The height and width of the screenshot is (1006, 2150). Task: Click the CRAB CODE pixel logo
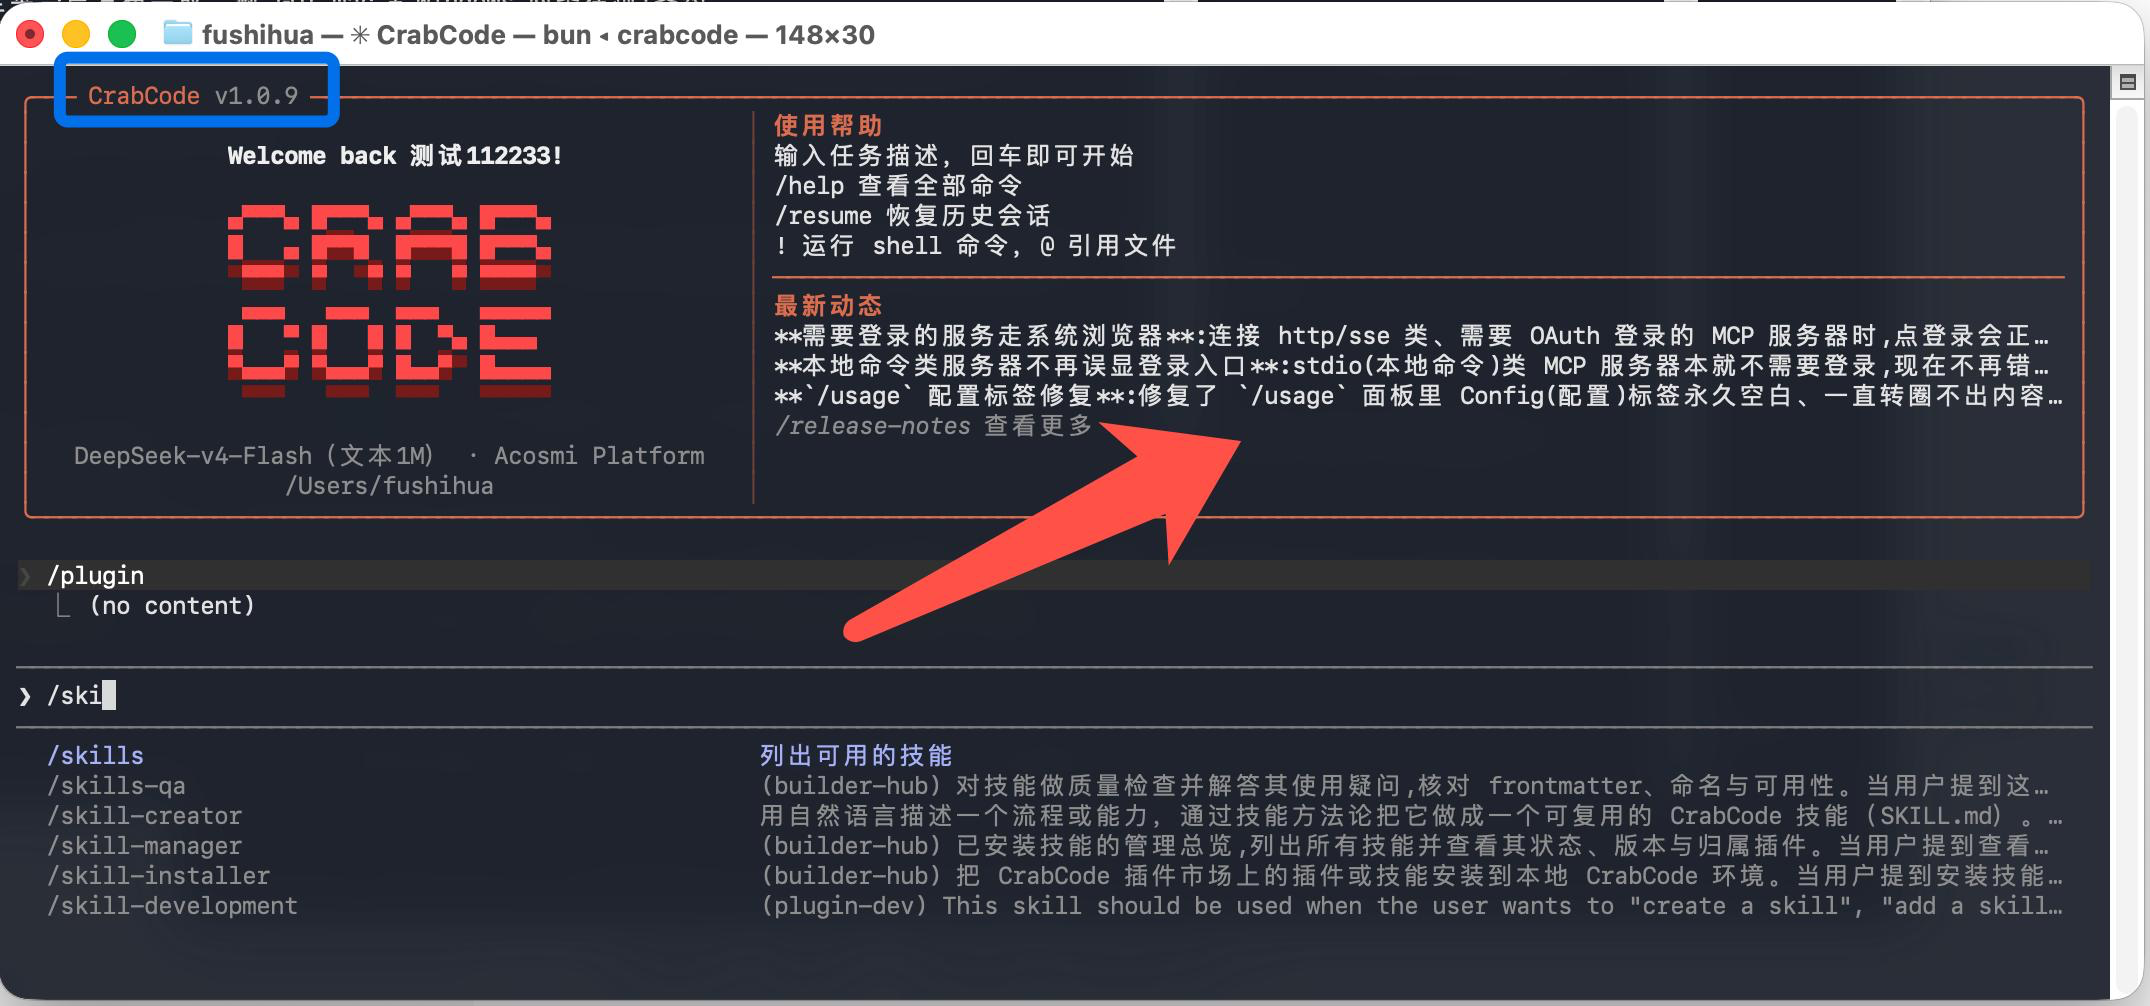[x=389, y=303]
